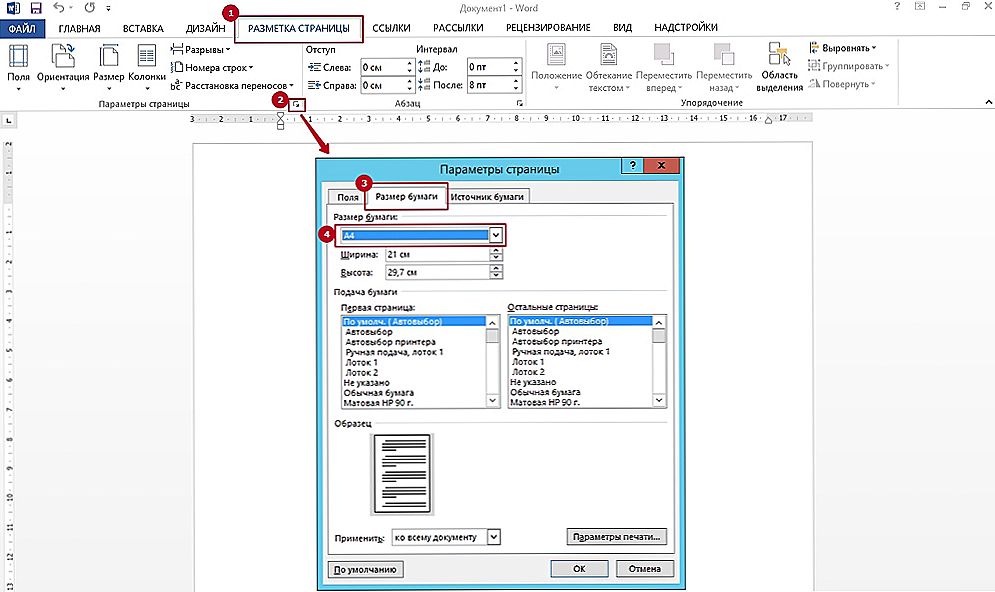This screenshot has height=592, width=995.
Task: Open the Размер page size menu
Action: pos(109,67)
